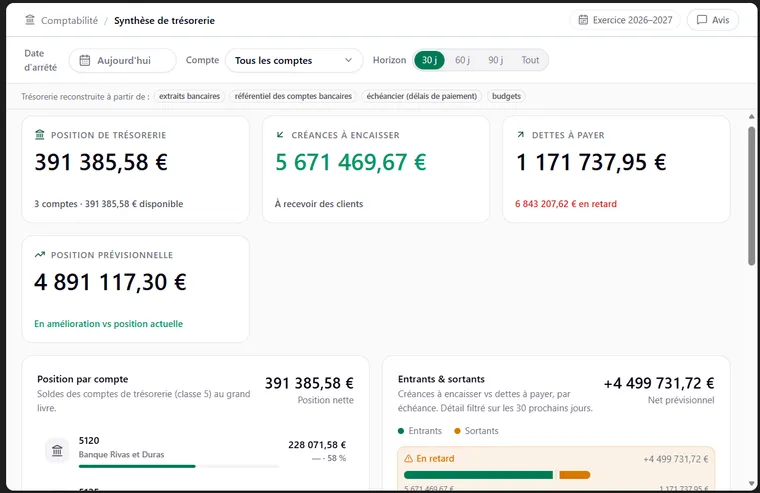This screenshot has height=493, width=760.
Task: Click the Avis speech bubble icon
Action: pyautogui.click(x=702, y=20)
